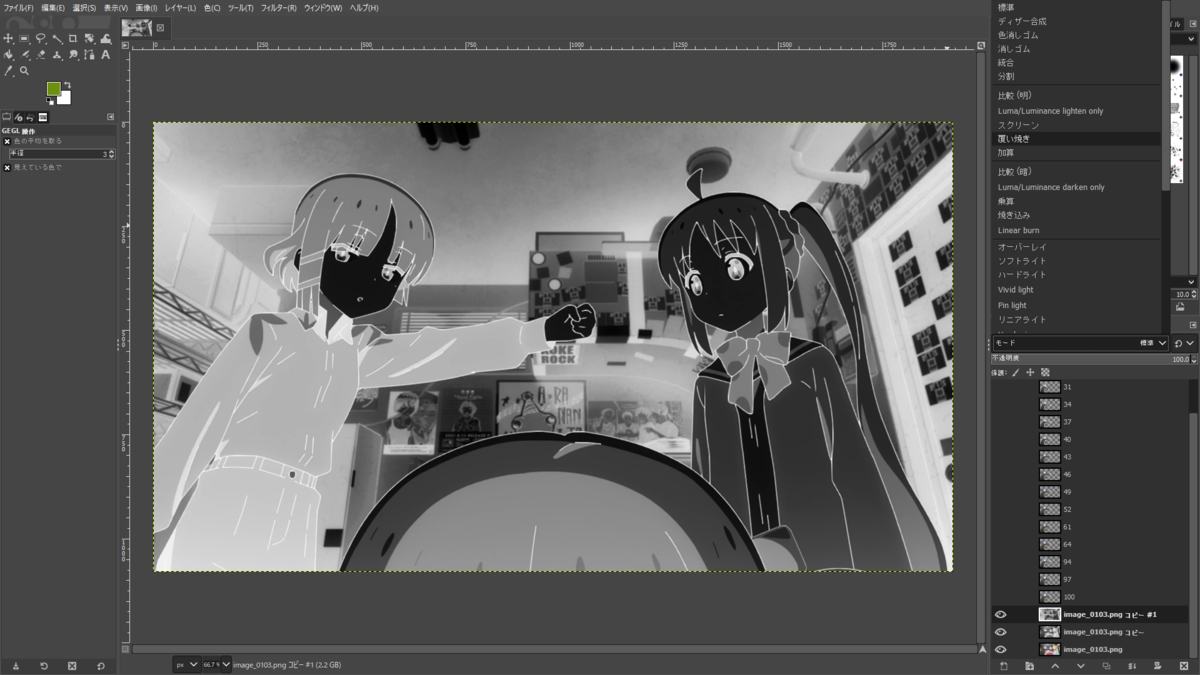Duplicate the selected layer
The height and width of the screenshot is (675, 1200).
pyautogui.click(x=1106, y=666)
